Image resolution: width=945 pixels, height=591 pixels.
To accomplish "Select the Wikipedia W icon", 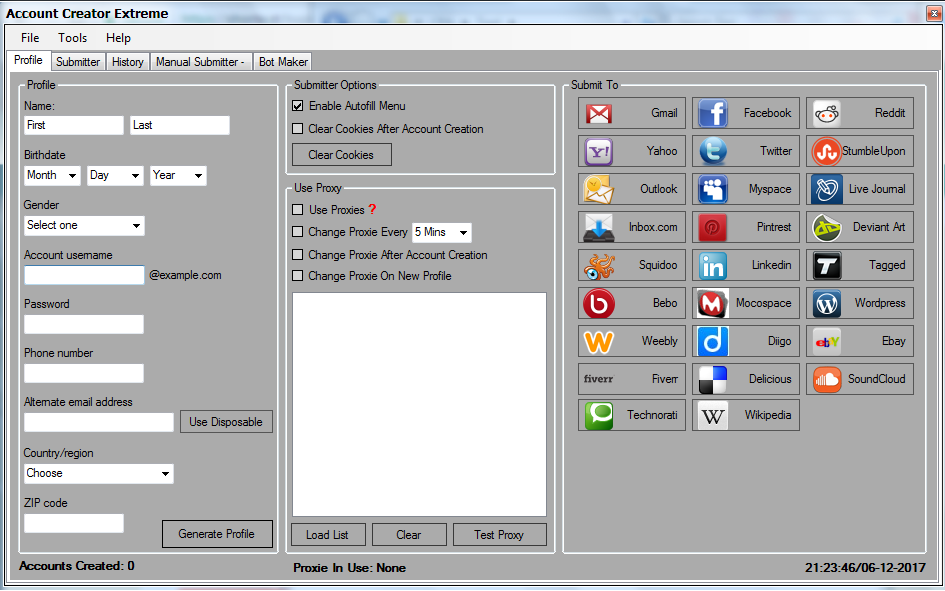I will [713, 415].
